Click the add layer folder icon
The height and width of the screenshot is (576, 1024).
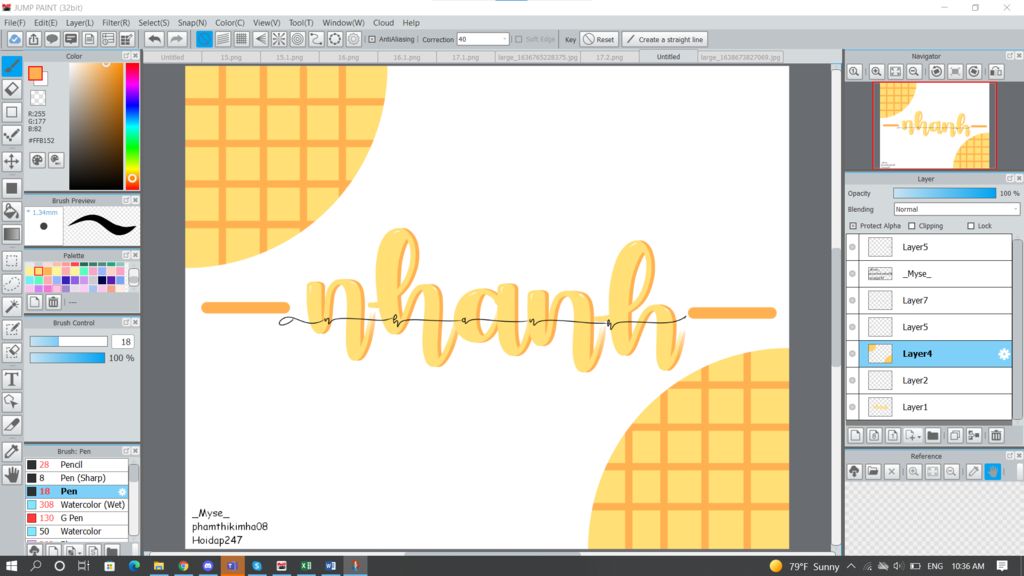933,436
